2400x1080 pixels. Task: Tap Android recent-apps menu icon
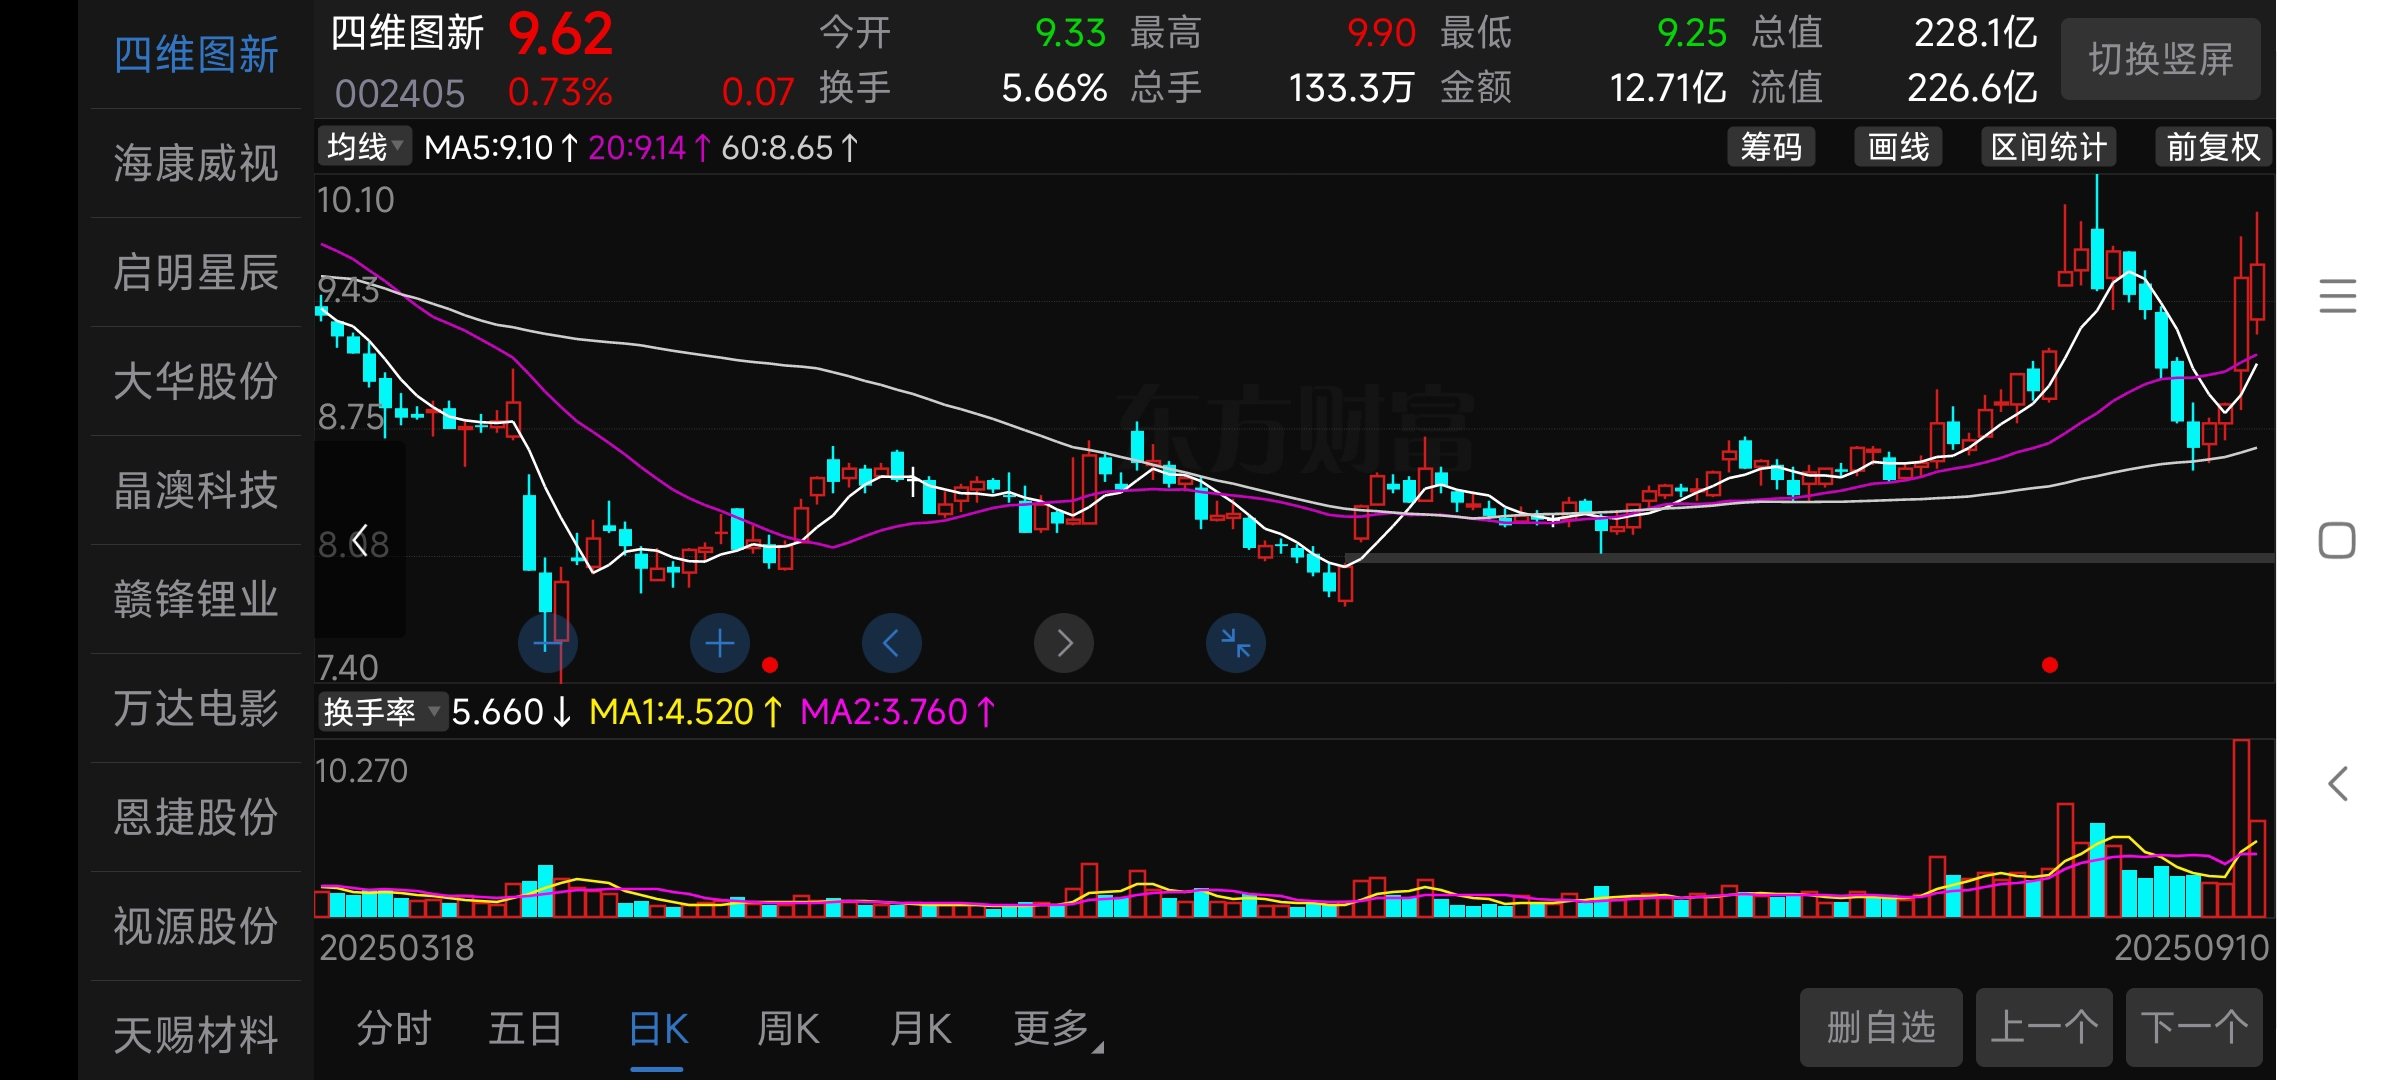(2337, 296)
